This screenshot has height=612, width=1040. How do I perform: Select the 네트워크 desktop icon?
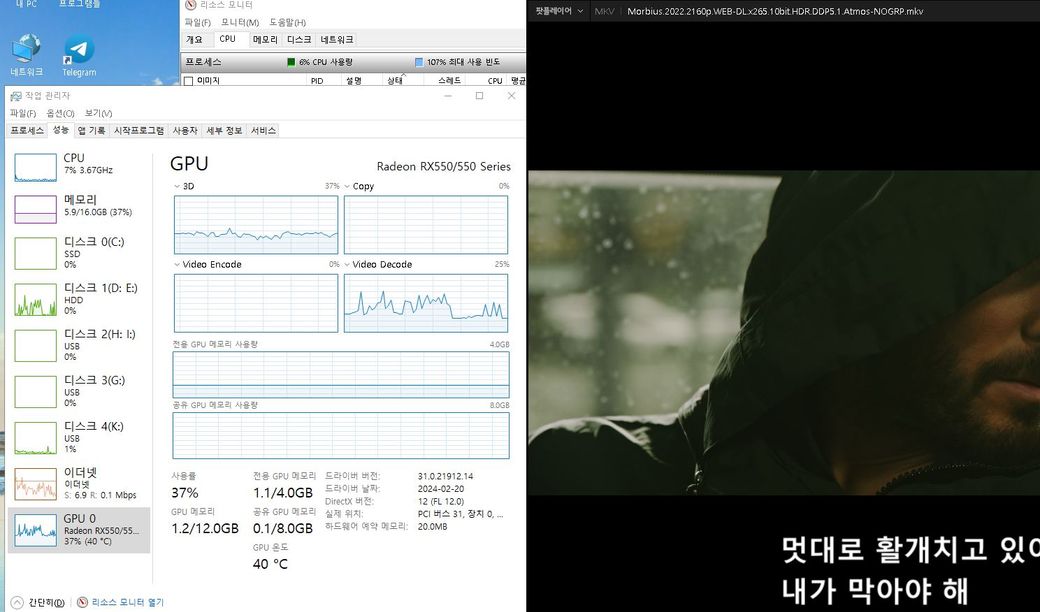[26, 52]
